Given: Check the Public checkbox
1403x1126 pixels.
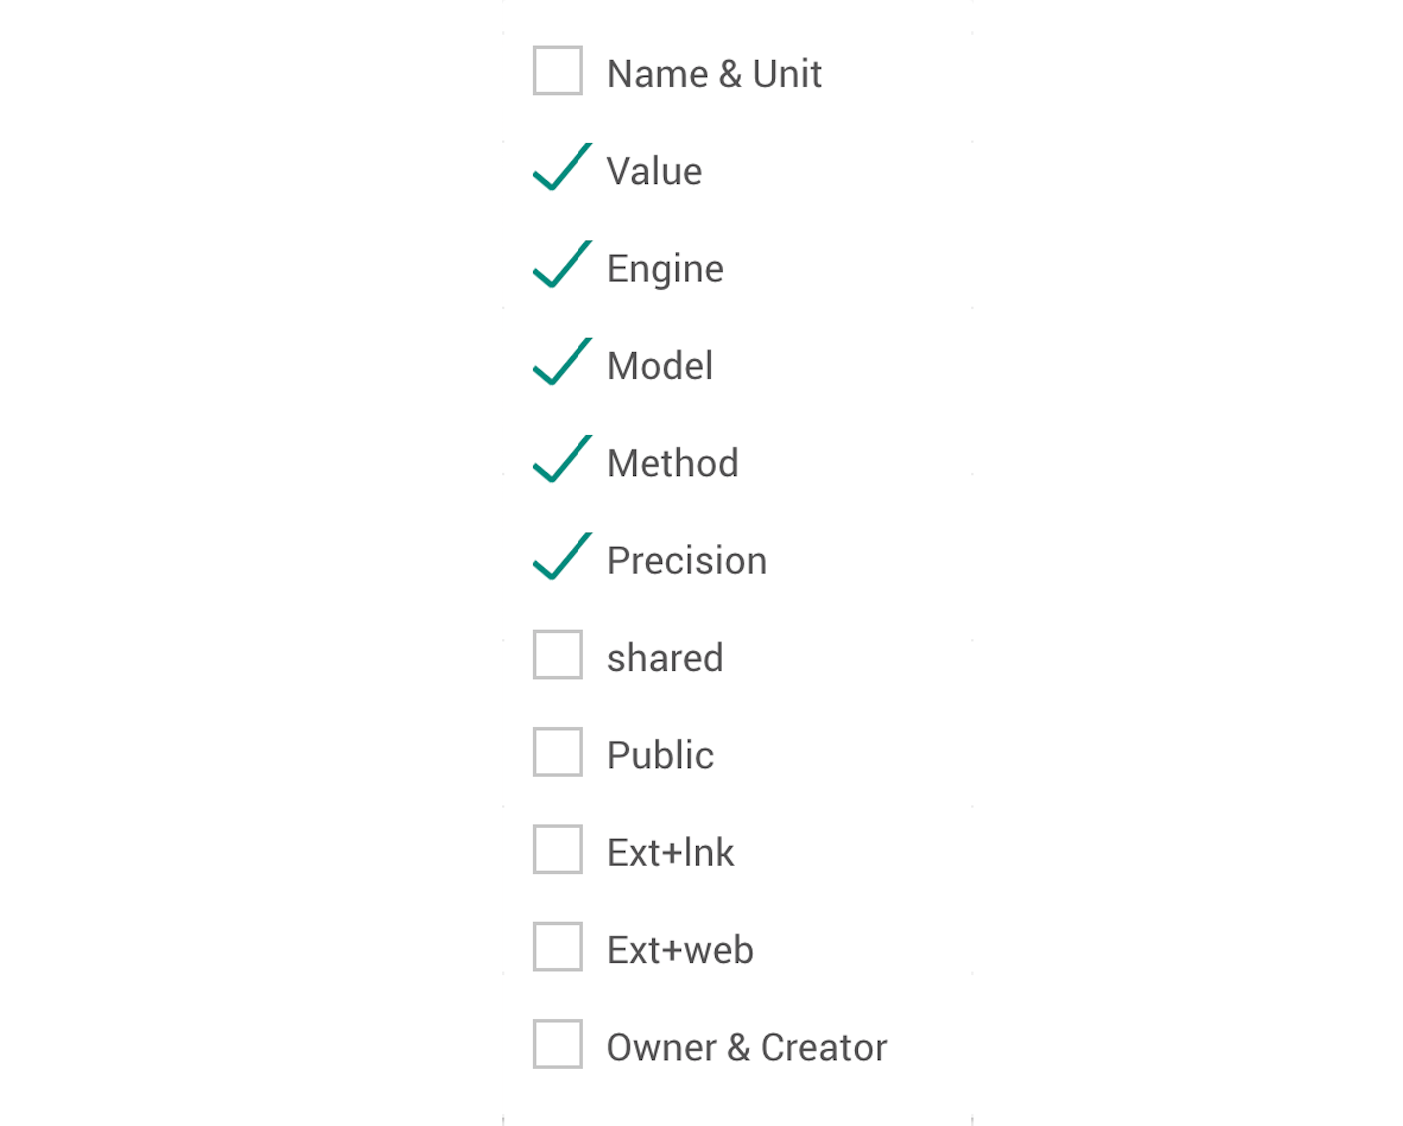Looking at the screenshot, I should coord(557,752).
